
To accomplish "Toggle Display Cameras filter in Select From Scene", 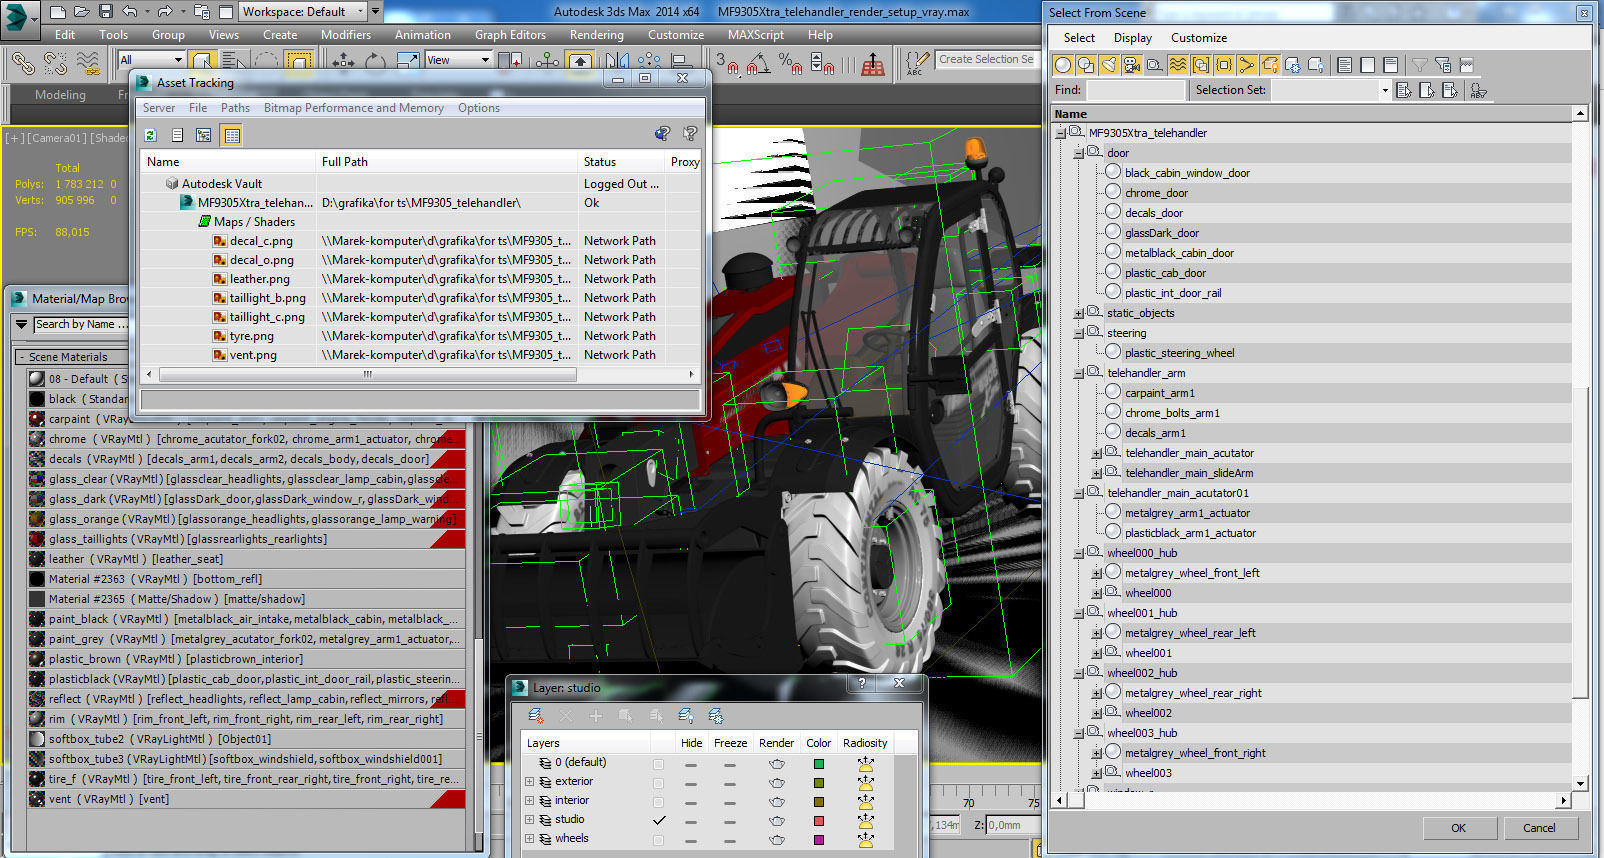I will coord(1132,65).
